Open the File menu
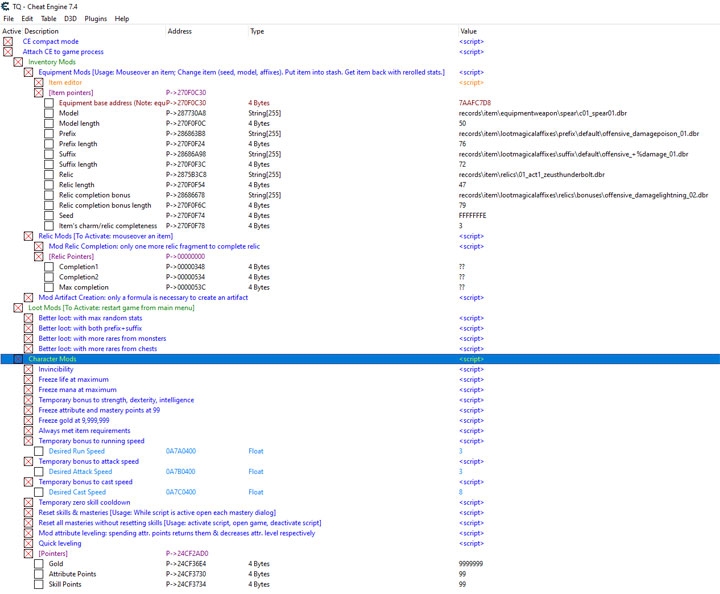The height and width of the screenshot is (594, 720). click(x=8, y=18)
